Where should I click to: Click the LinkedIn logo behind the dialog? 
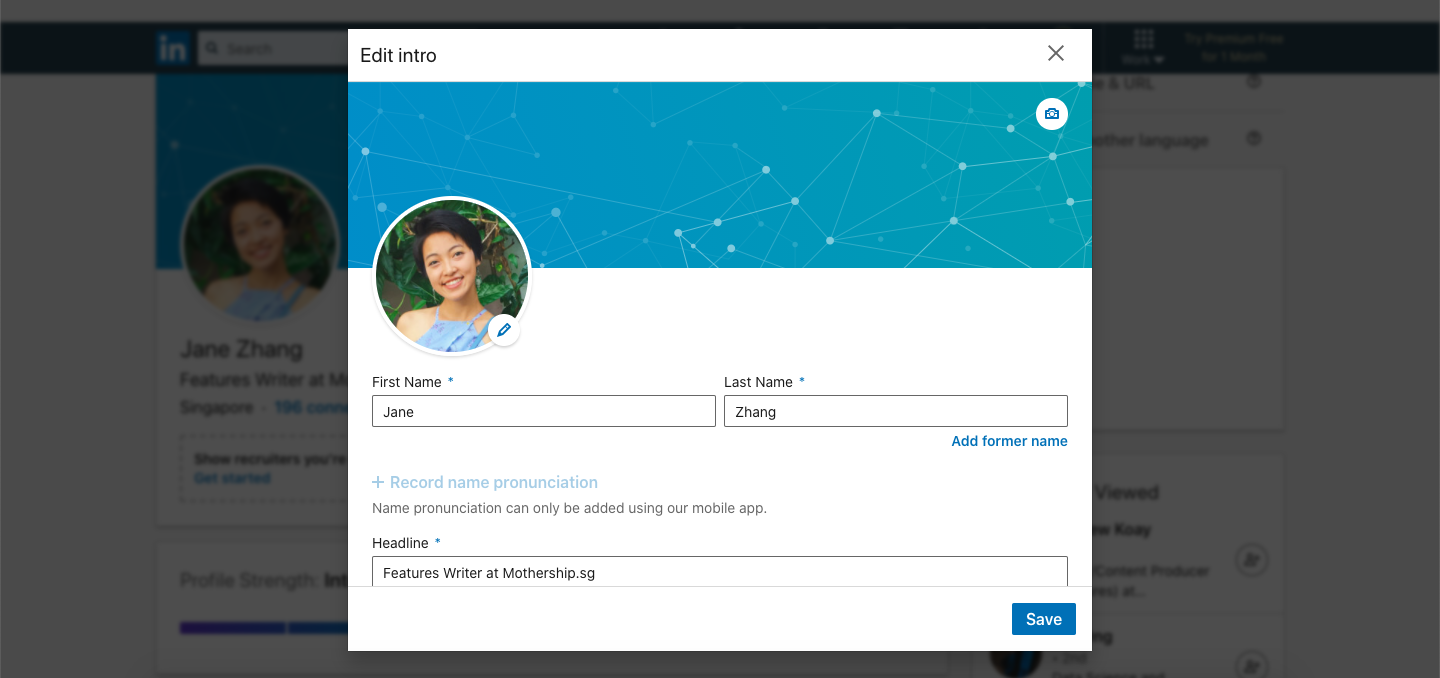point(172,48)
